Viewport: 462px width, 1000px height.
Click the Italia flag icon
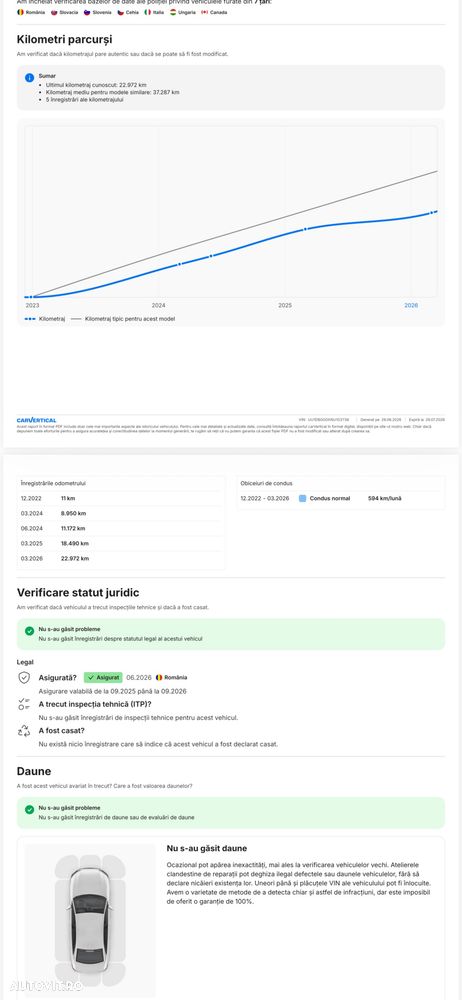(x=148, y=12)
